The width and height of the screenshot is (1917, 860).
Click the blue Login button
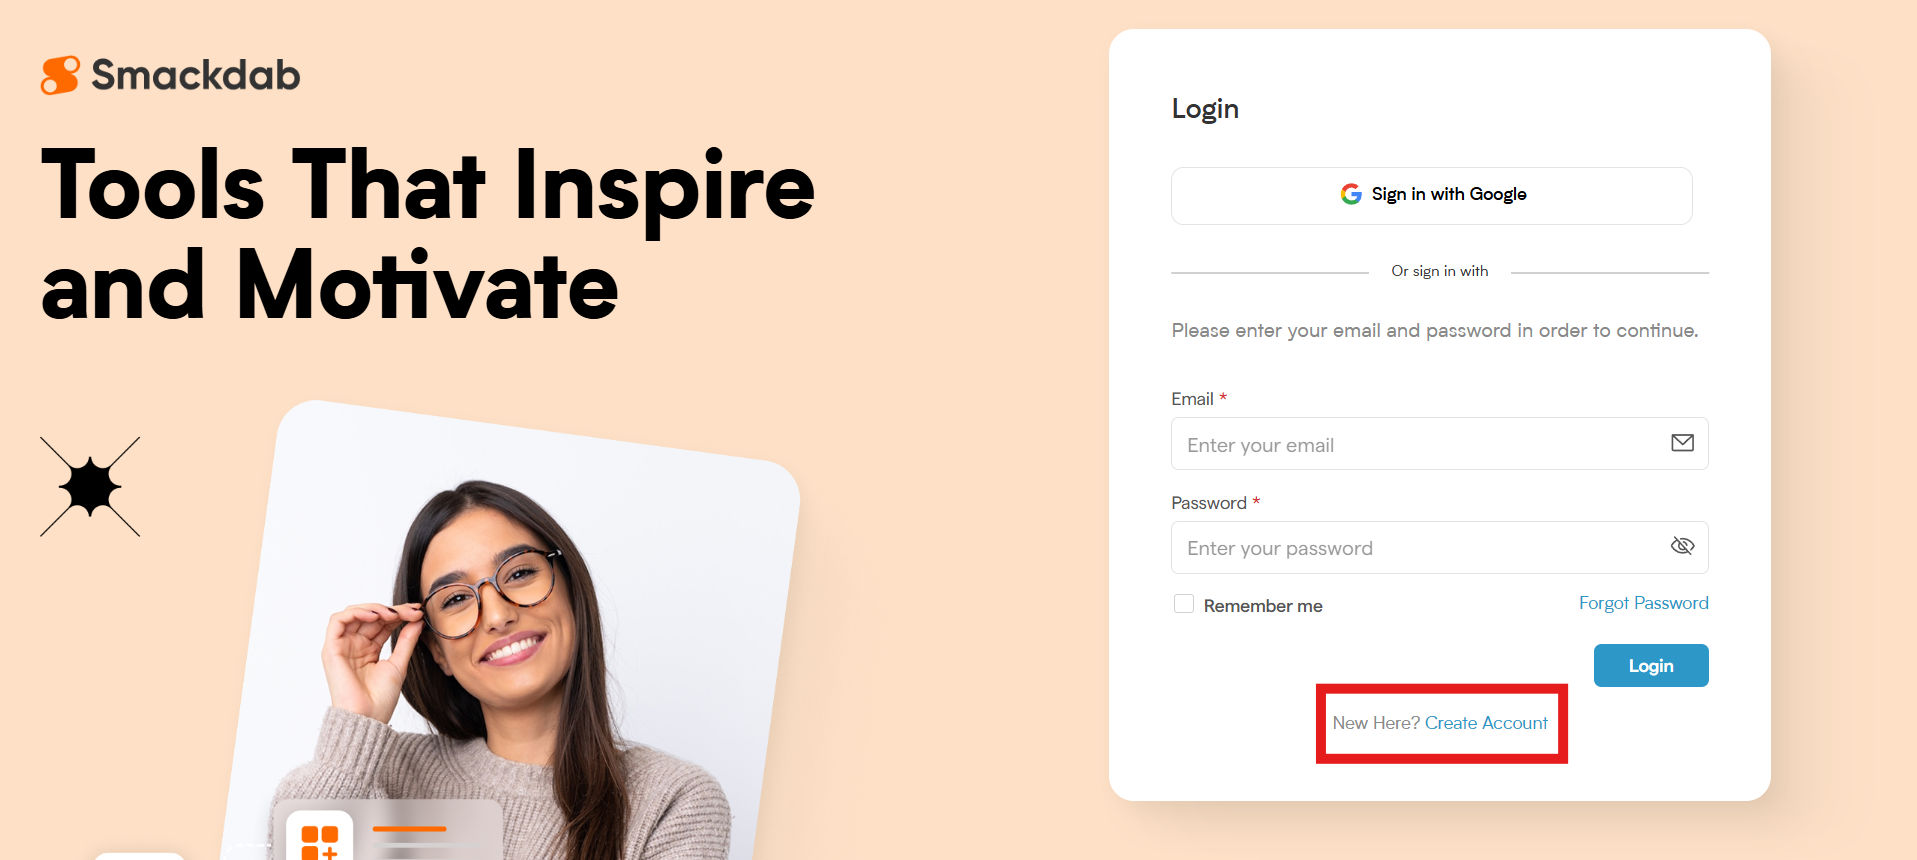pyautogui.click(x=1651, y=666)
